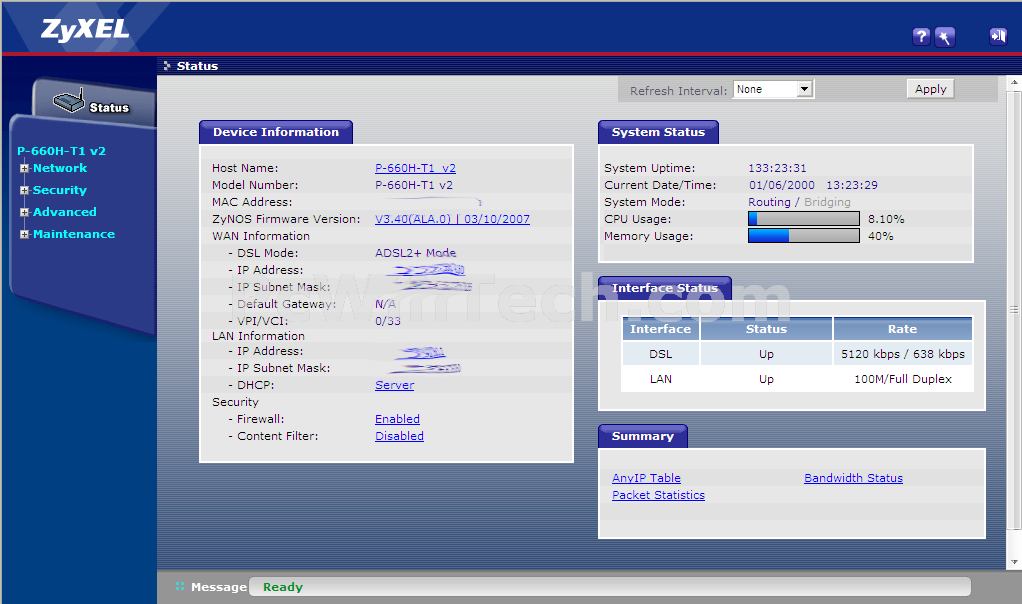Open the Network menu

(x=60, y=168)
